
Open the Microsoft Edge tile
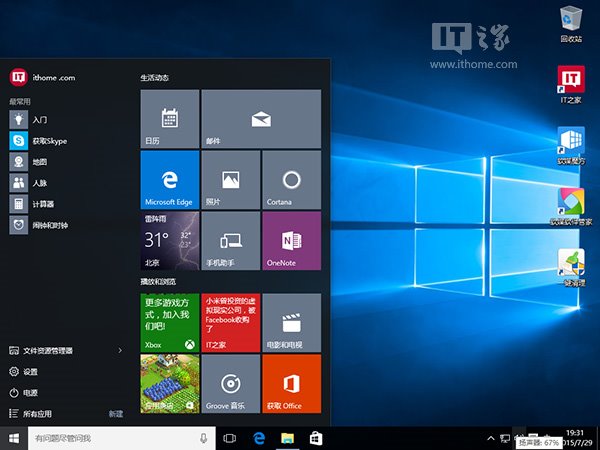click(170, 179)
